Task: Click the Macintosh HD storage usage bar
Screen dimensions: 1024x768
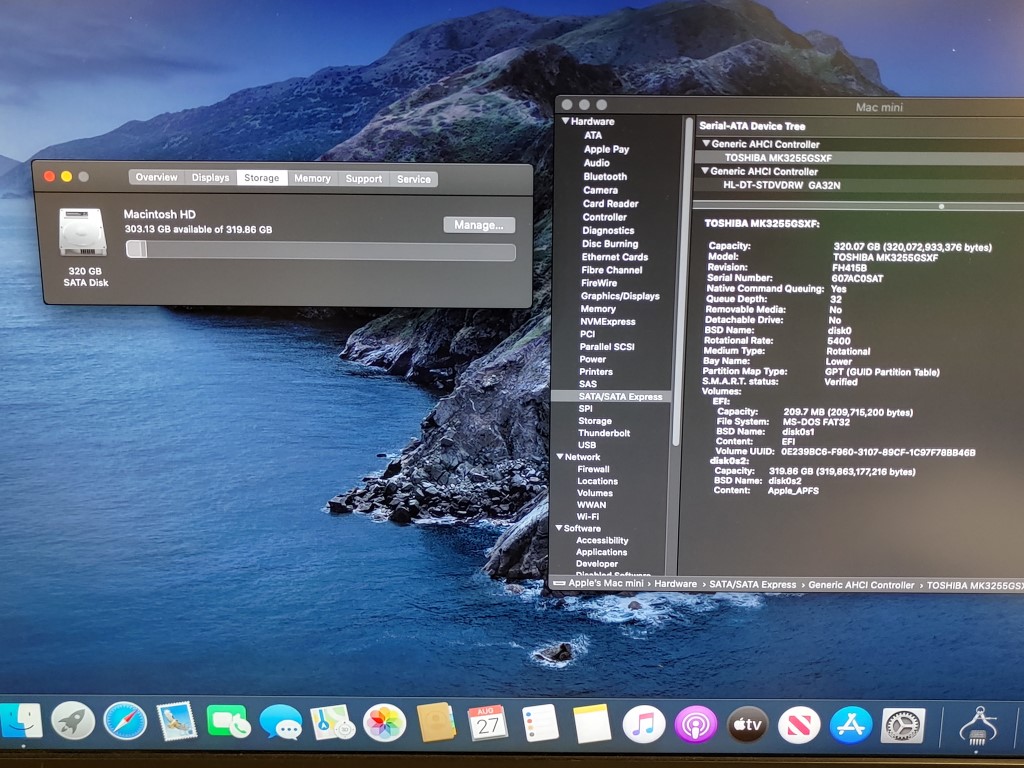Action: coord(320,250)
